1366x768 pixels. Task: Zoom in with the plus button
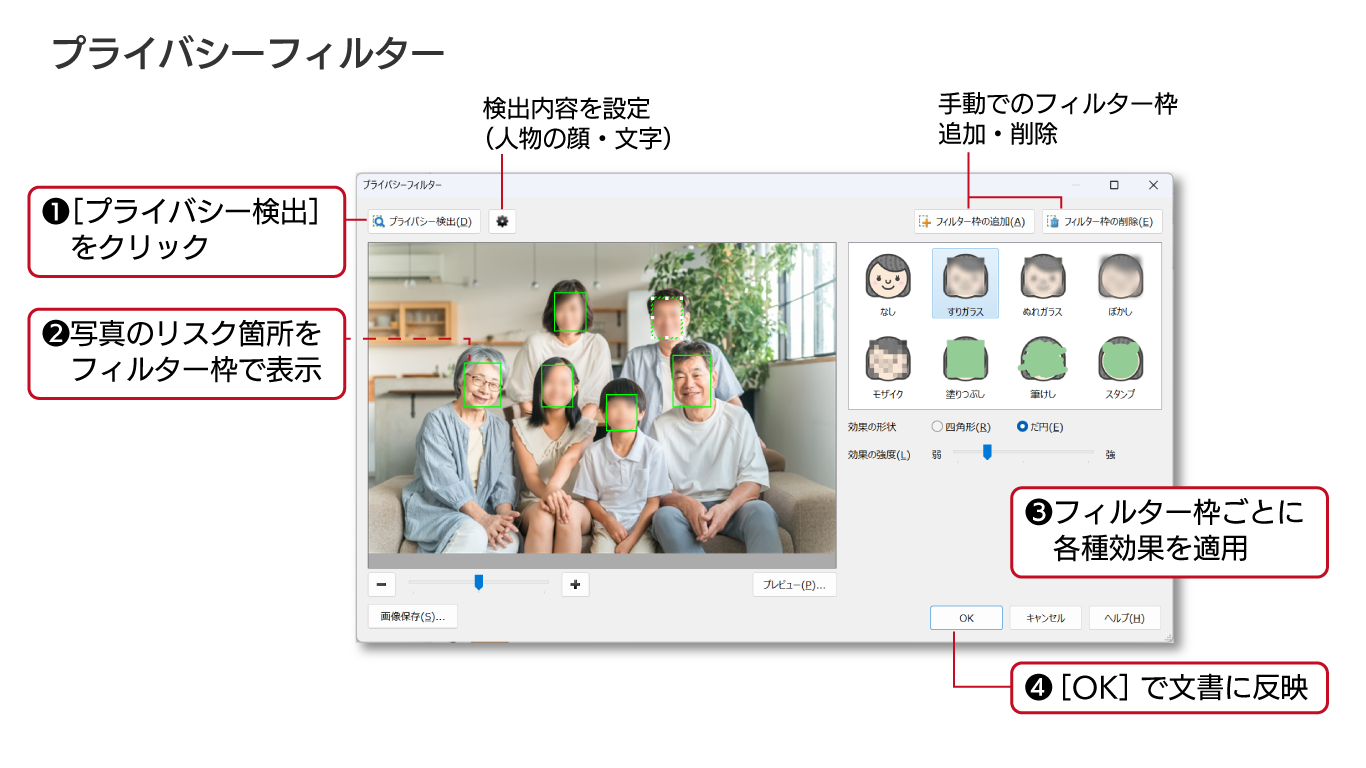pos(575,584)
